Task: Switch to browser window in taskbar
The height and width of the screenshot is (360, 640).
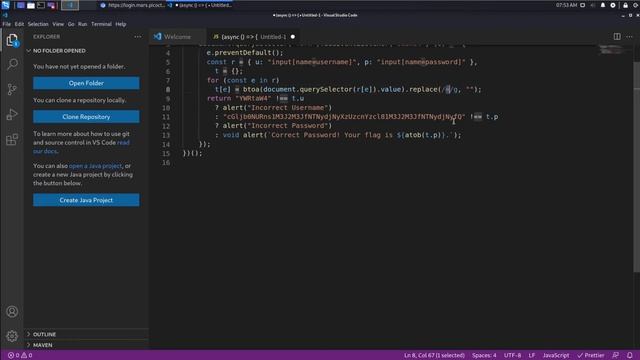Action: (x=133, y=5)
